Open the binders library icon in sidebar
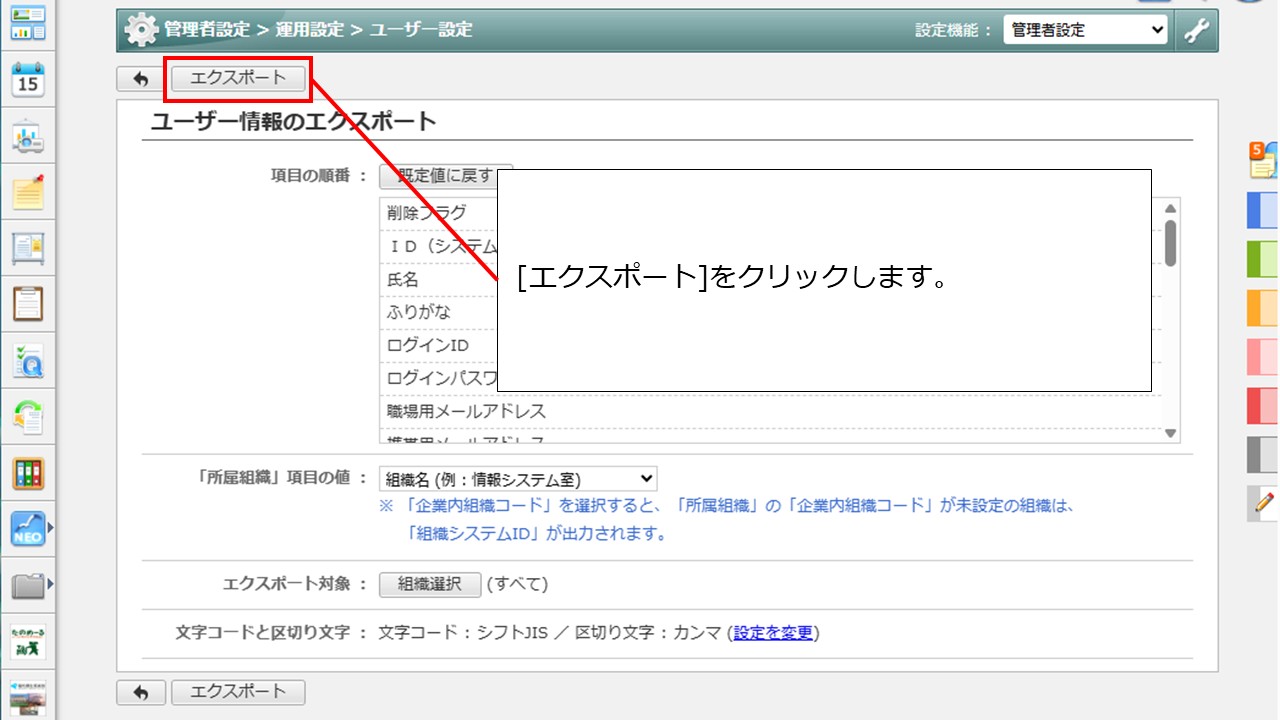 tap(28, 473)
